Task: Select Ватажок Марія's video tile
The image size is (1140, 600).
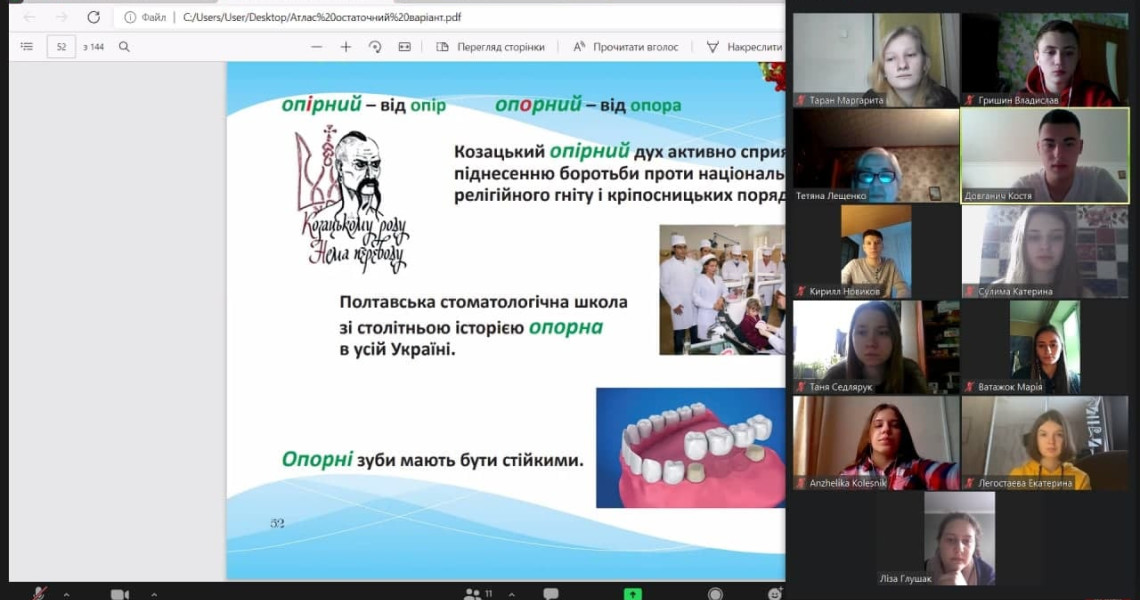Action: pyautogui.click(x=1045, y=347)
